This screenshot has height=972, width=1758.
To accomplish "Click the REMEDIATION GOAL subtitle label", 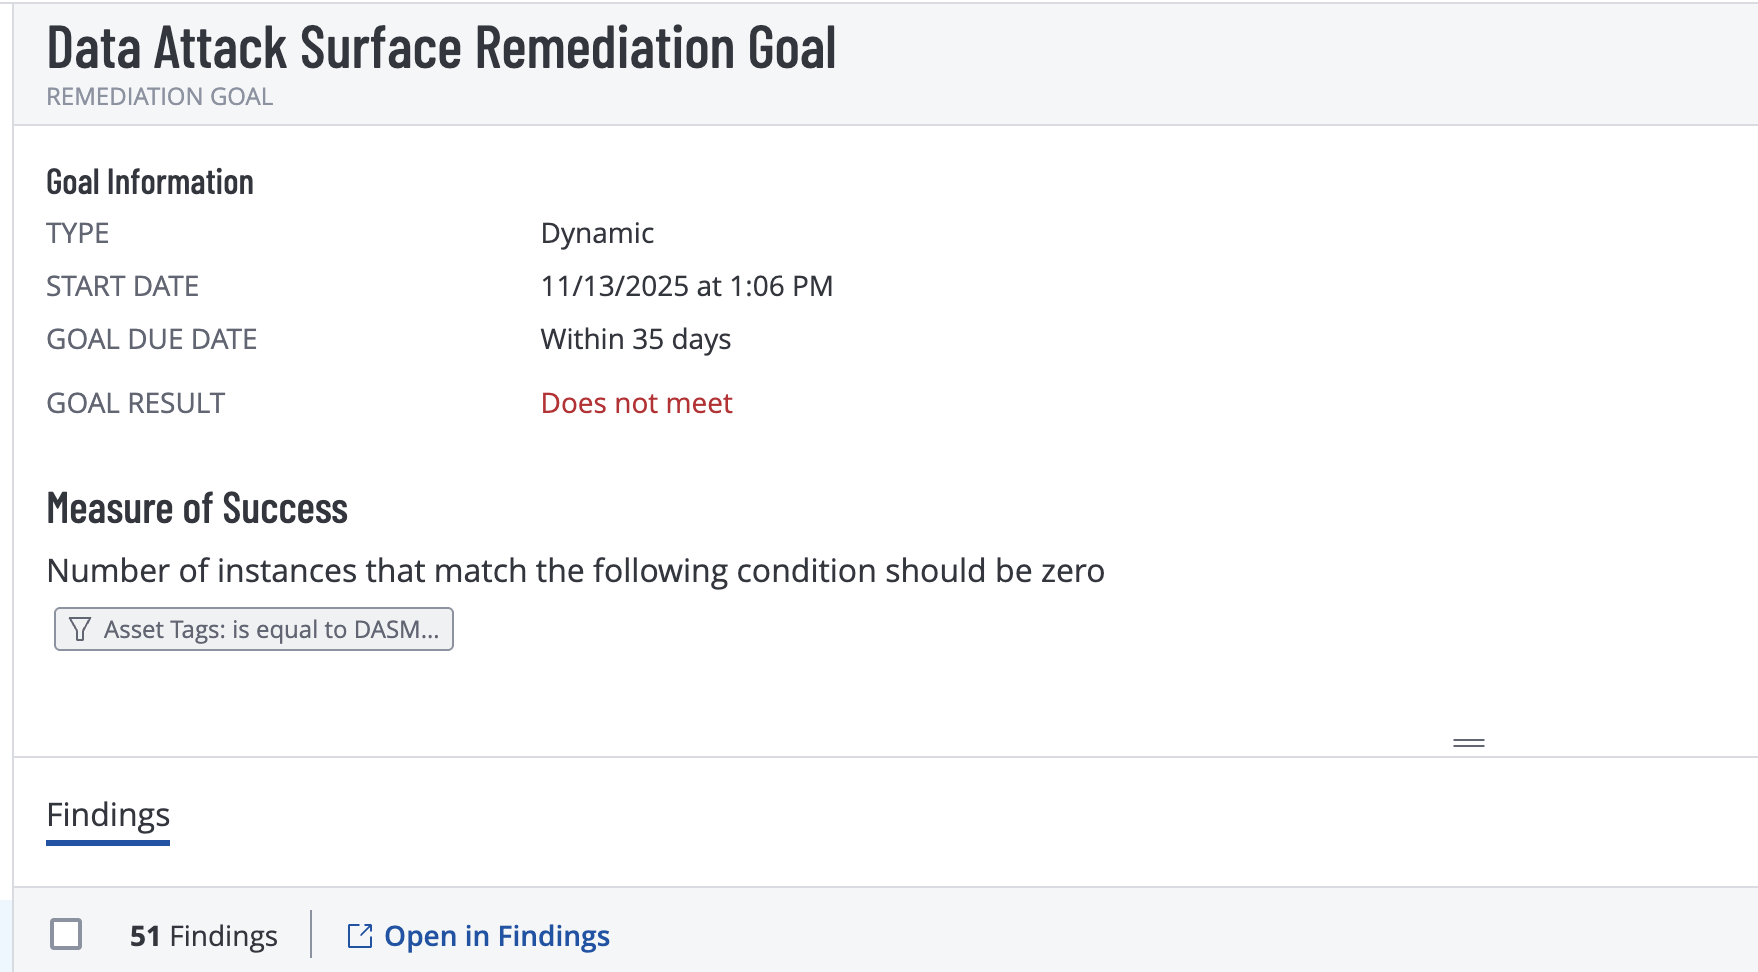I will [159, 97].
